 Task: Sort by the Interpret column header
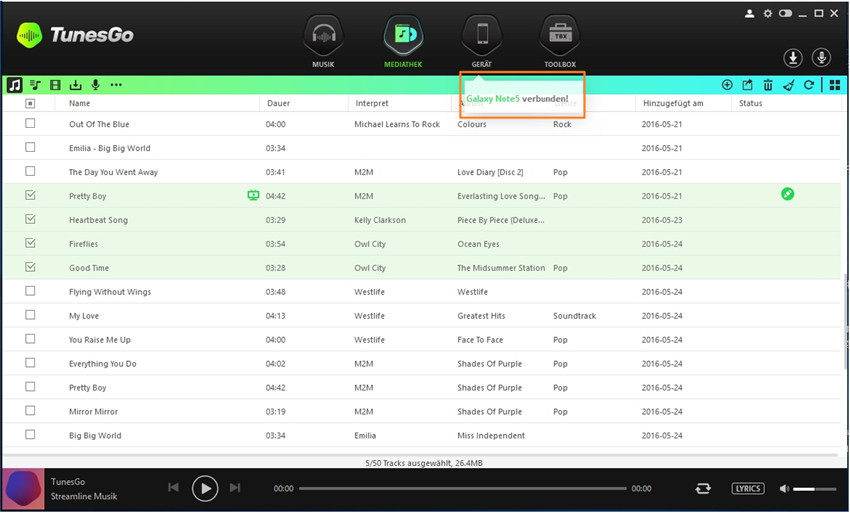coord(372,103)
